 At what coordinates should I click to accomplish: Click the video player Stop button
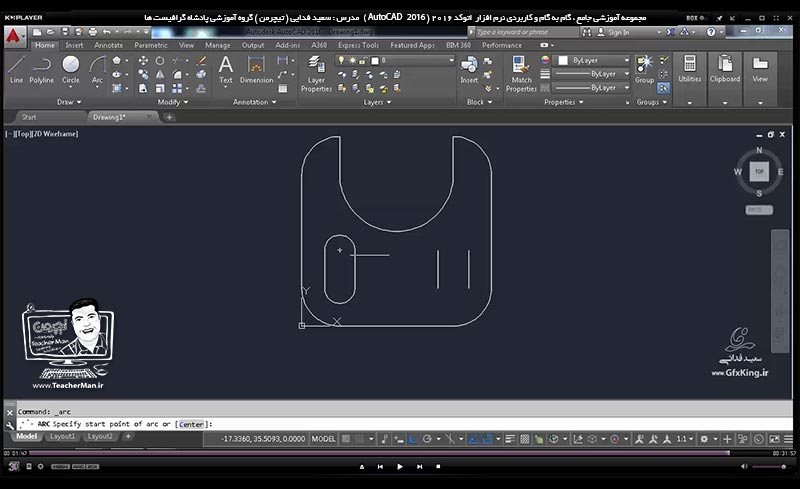(x=438, y=467)
